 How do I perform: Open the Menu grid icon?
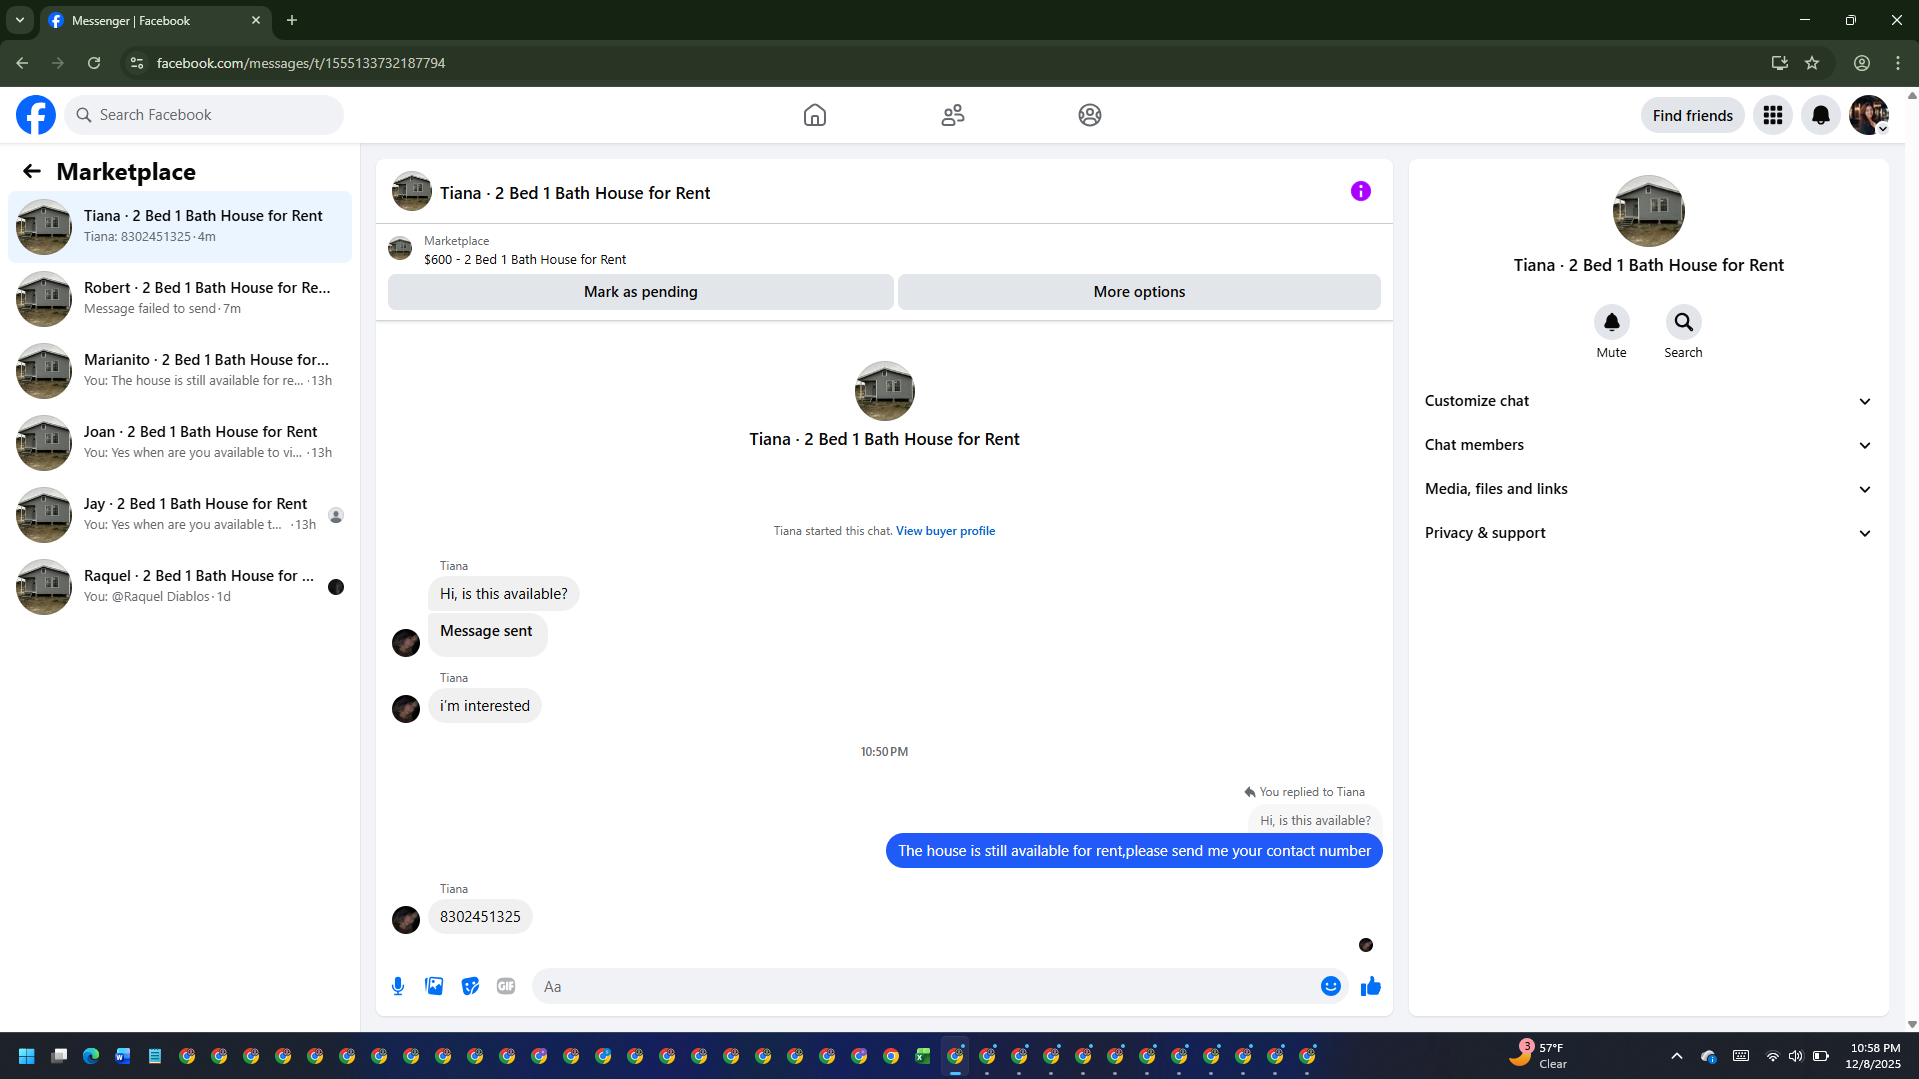(x=1773, y=115)
